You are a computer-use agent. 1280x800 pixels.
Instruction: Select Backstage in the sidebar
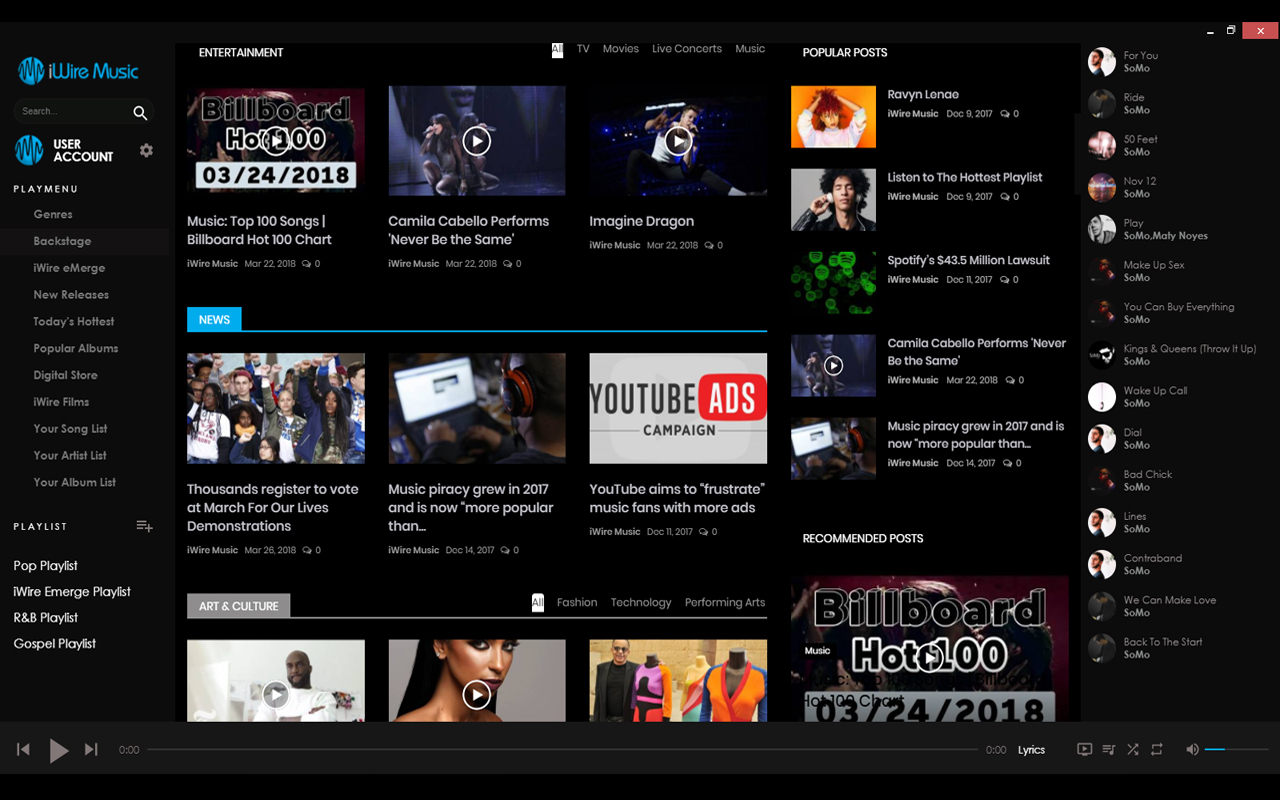click(62, 241)
